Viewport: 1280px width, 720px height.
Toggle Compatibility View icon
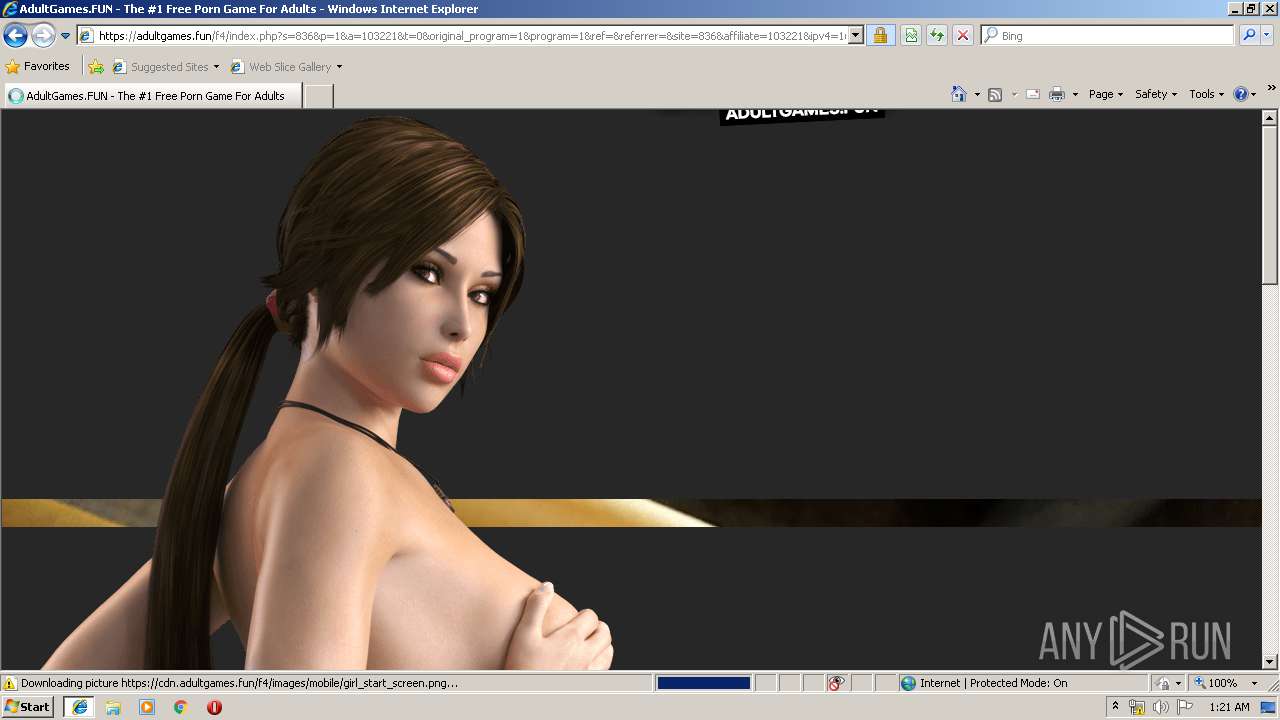(911, 36)
